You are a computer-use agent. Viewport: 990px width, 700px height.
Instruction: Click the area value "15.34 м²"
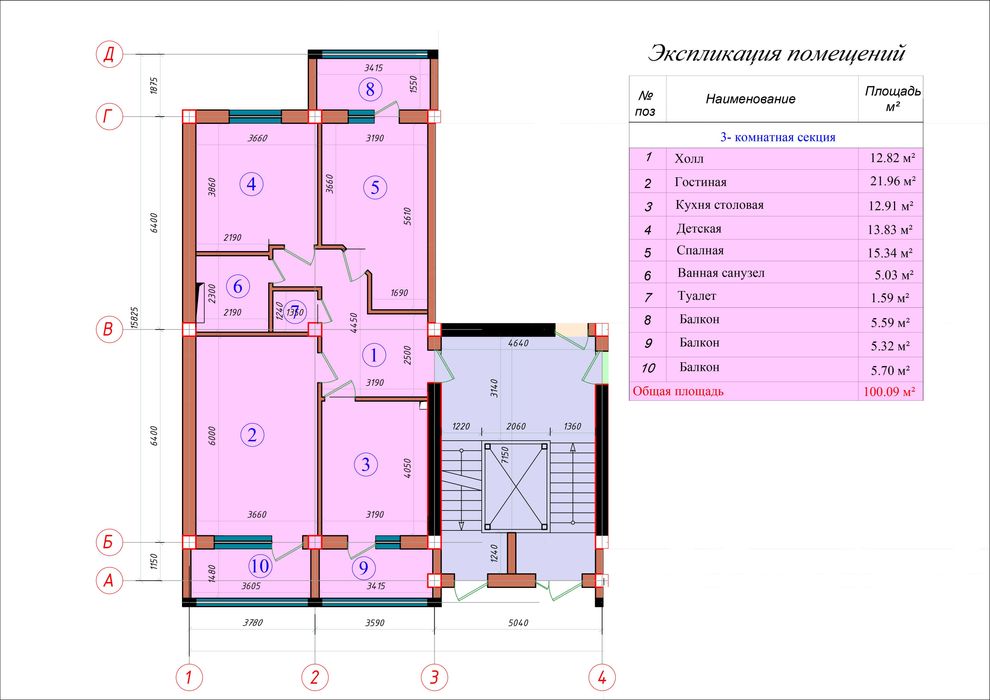(x=890, y=253)
